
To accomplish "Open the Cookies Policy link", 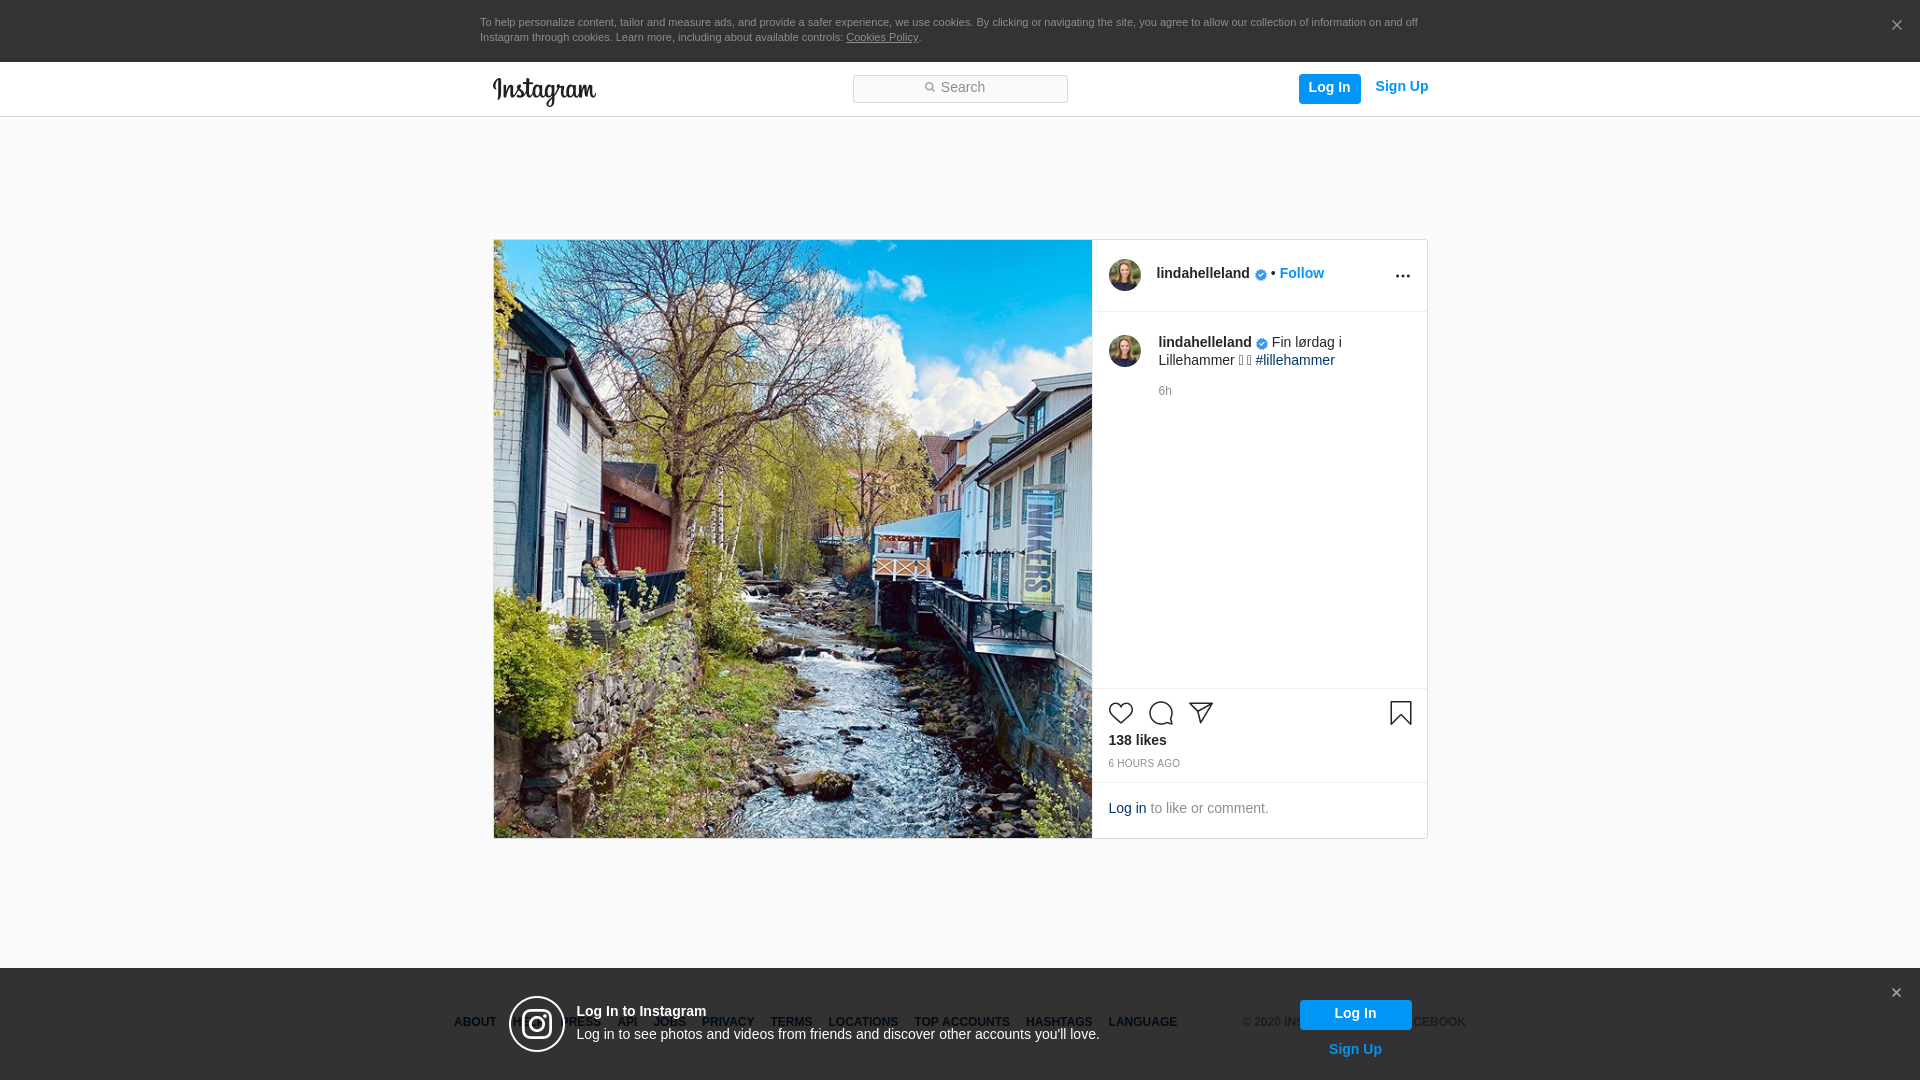I will pyautogui.click(x=881, y=38).
